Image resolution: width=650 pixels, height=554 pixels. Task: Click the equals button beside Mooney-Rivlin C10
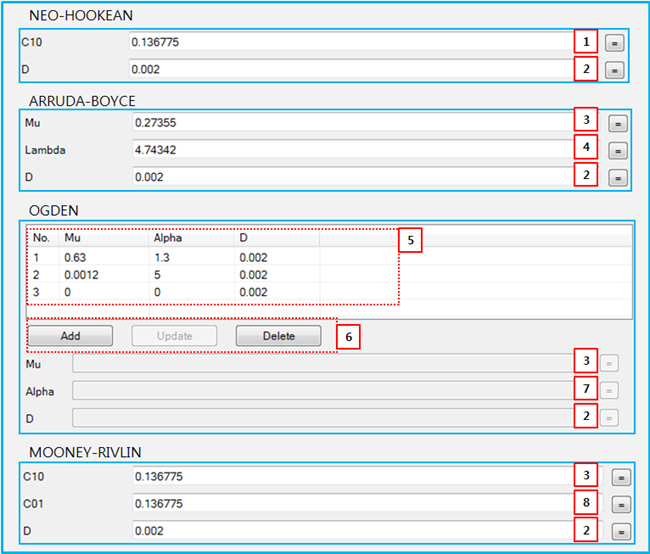[x=621, y=477]
